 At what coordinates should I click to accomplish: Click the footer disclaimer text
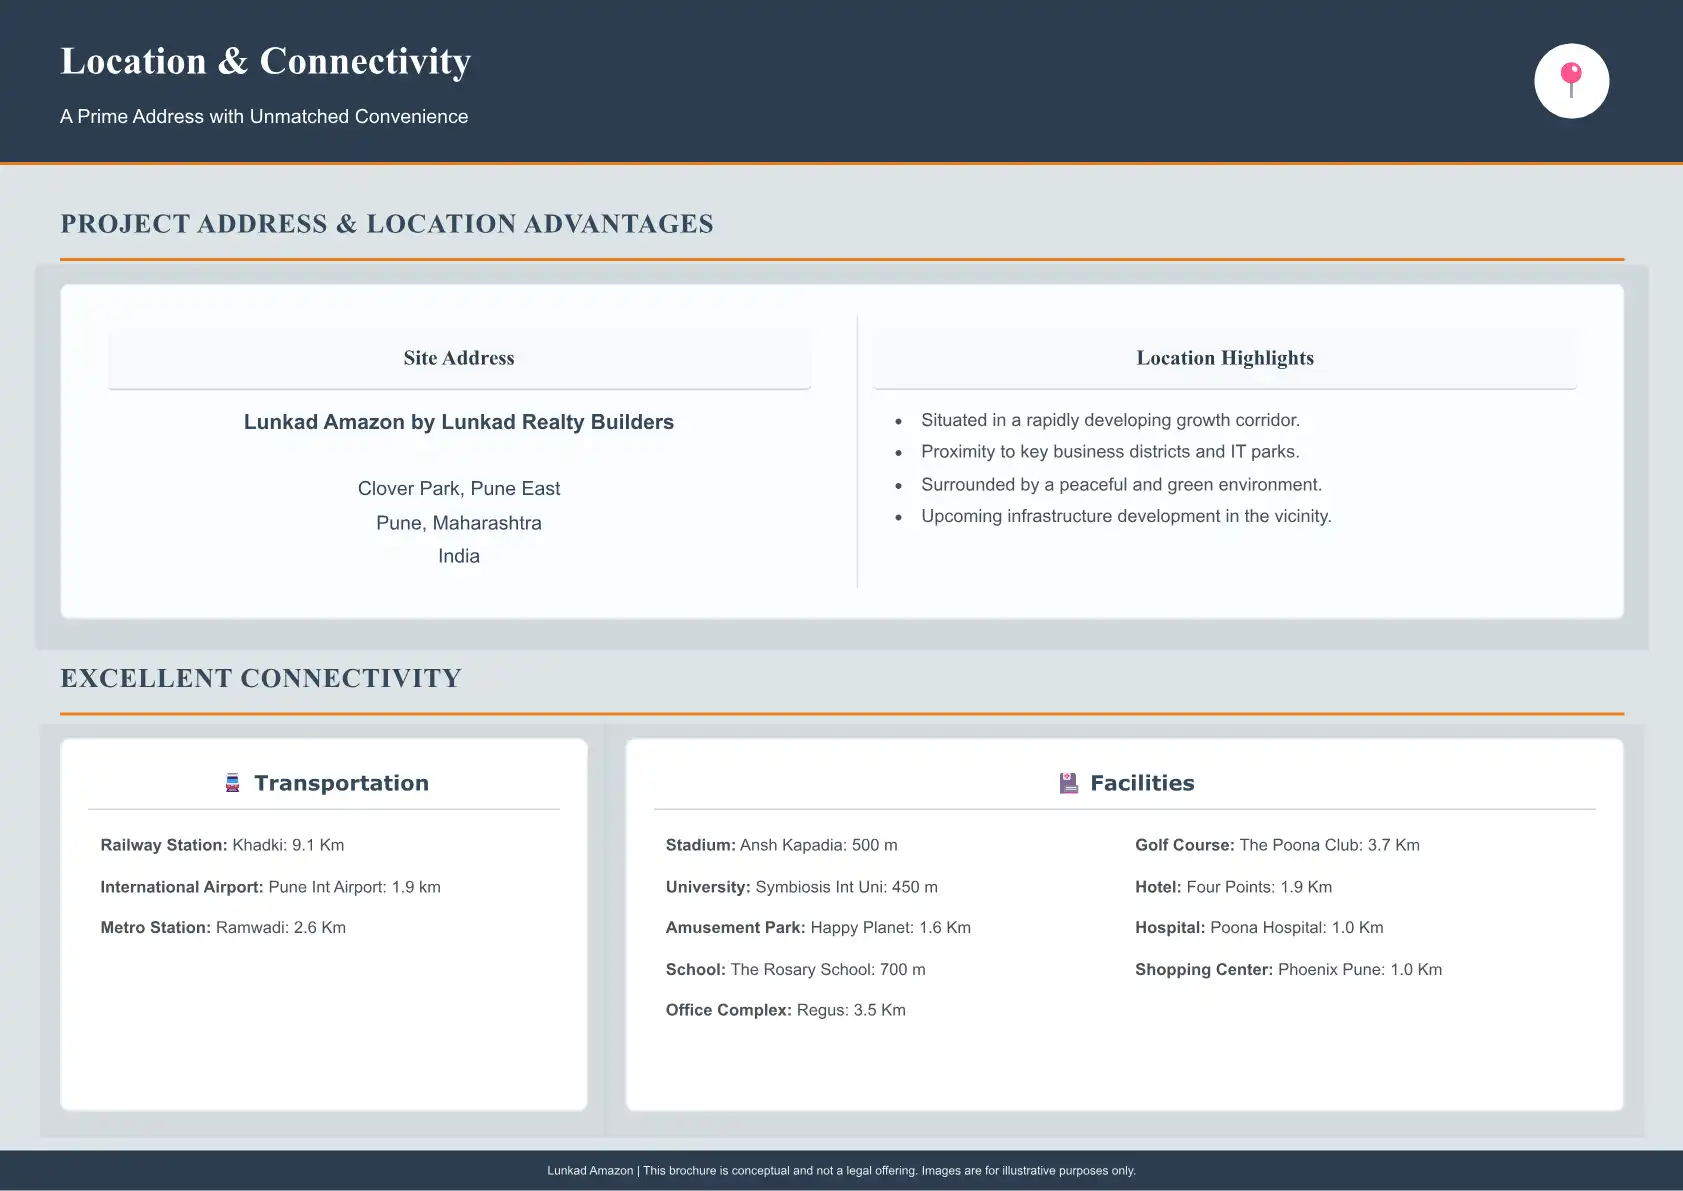(x=841, y=1170)
